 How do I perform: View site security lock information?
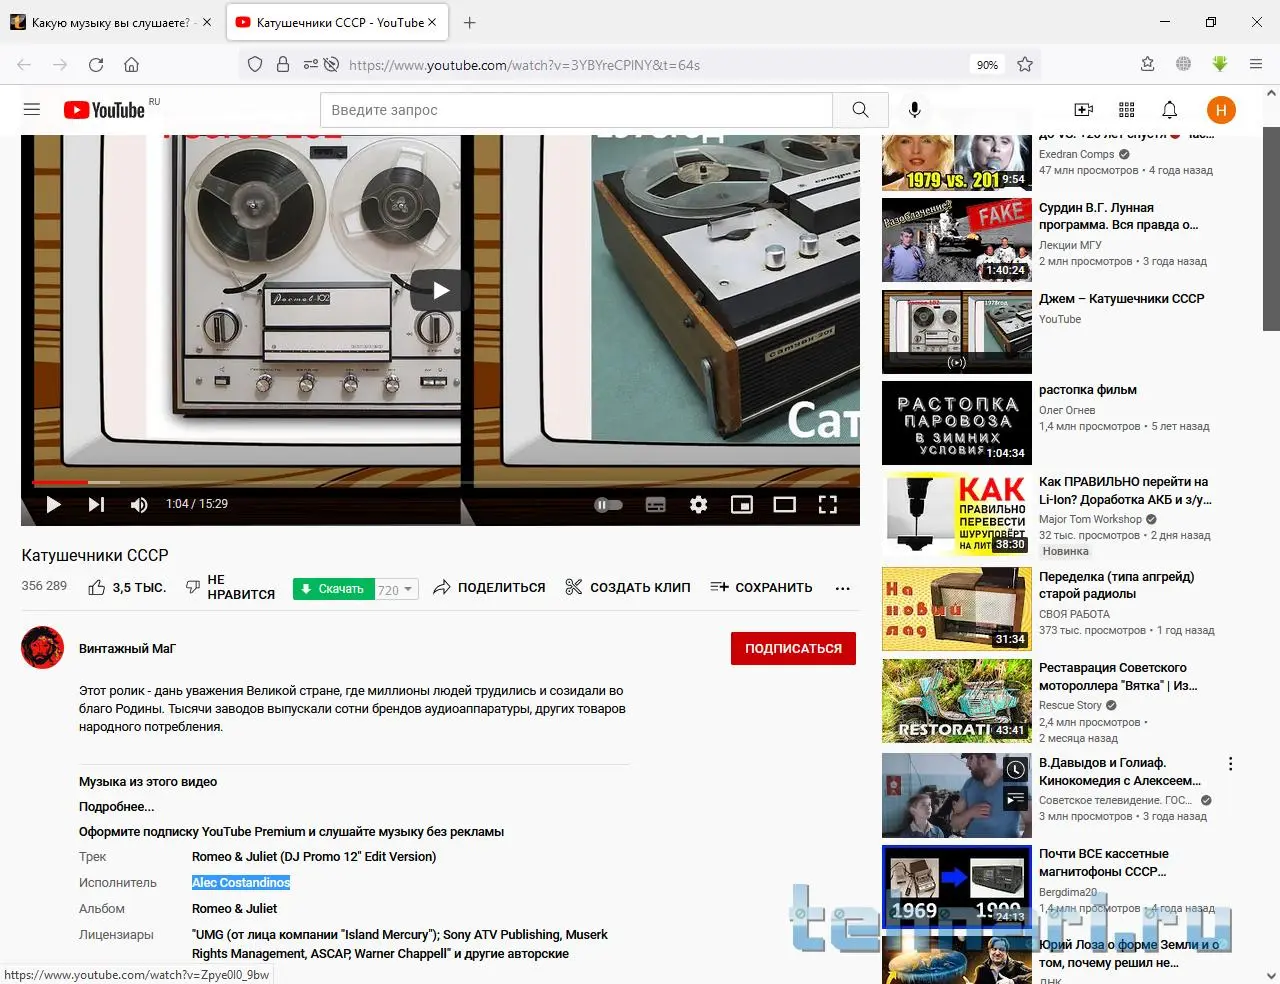click(283, 65)
